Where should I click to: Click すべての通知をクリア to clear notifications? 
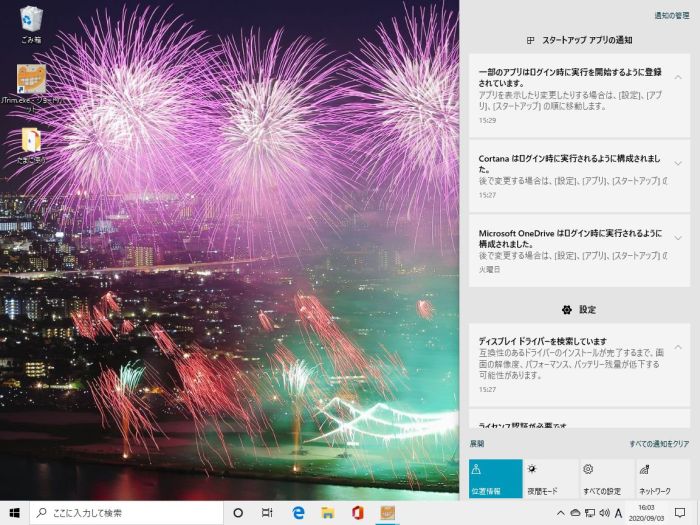coord(659,444)
